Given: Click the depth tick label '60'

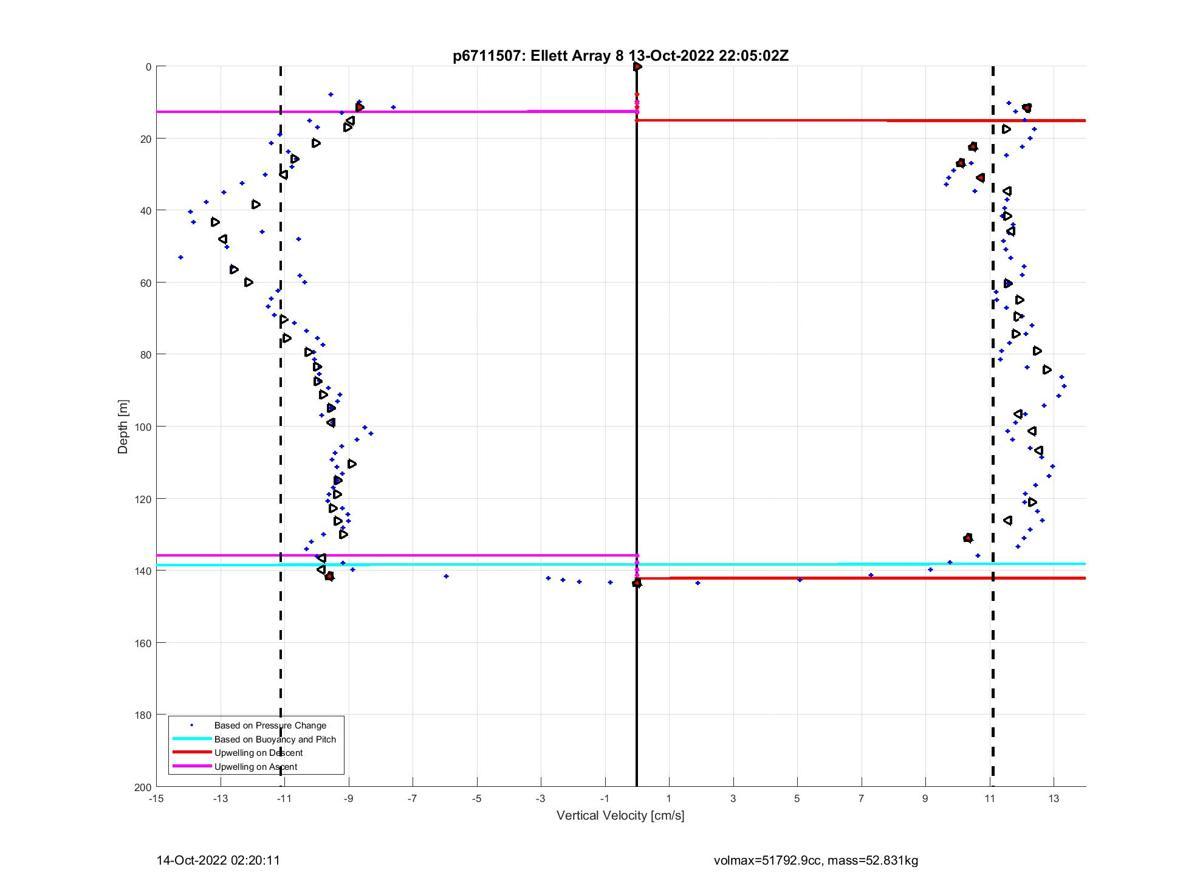Looking at the screenshot, I should point(145,283).
